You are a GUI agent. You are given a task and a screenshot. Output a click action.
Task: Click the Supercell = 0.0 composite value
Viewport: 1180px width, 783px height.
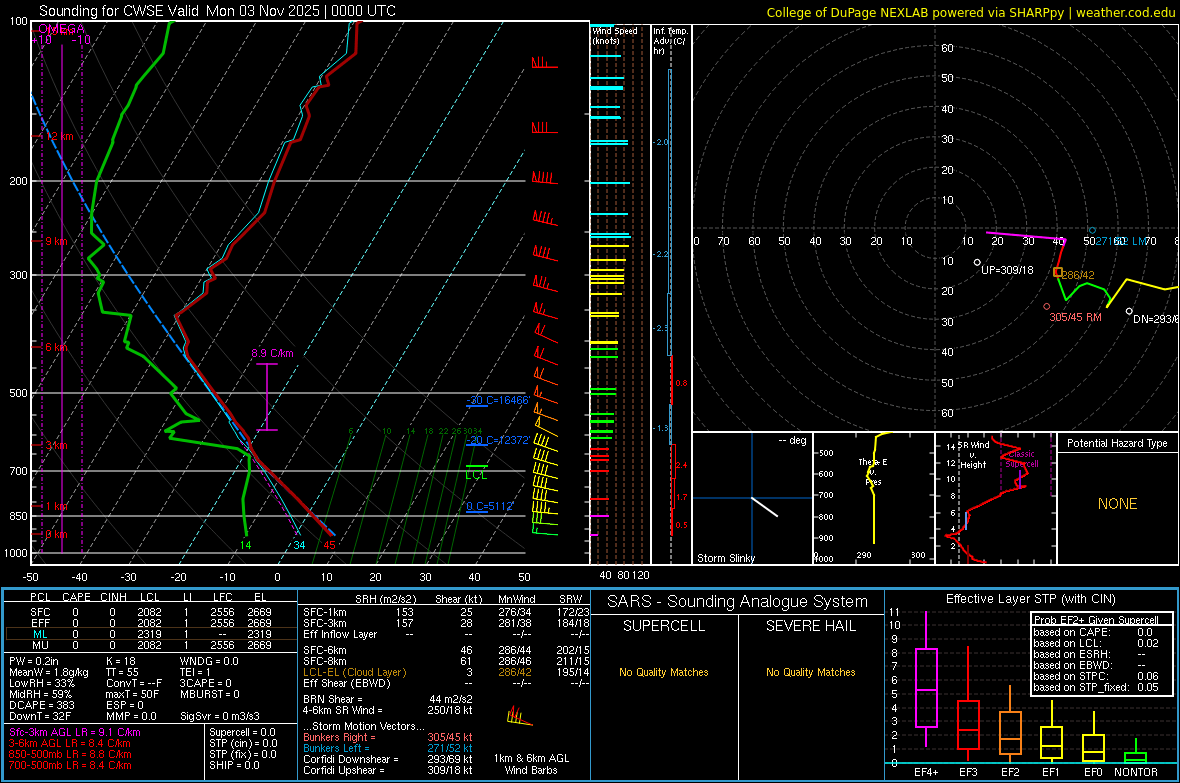242,732
